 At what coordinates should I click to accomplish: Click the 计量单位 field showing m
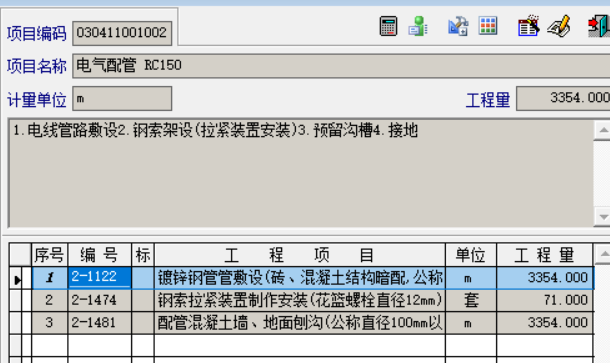(x=122, y=98)
